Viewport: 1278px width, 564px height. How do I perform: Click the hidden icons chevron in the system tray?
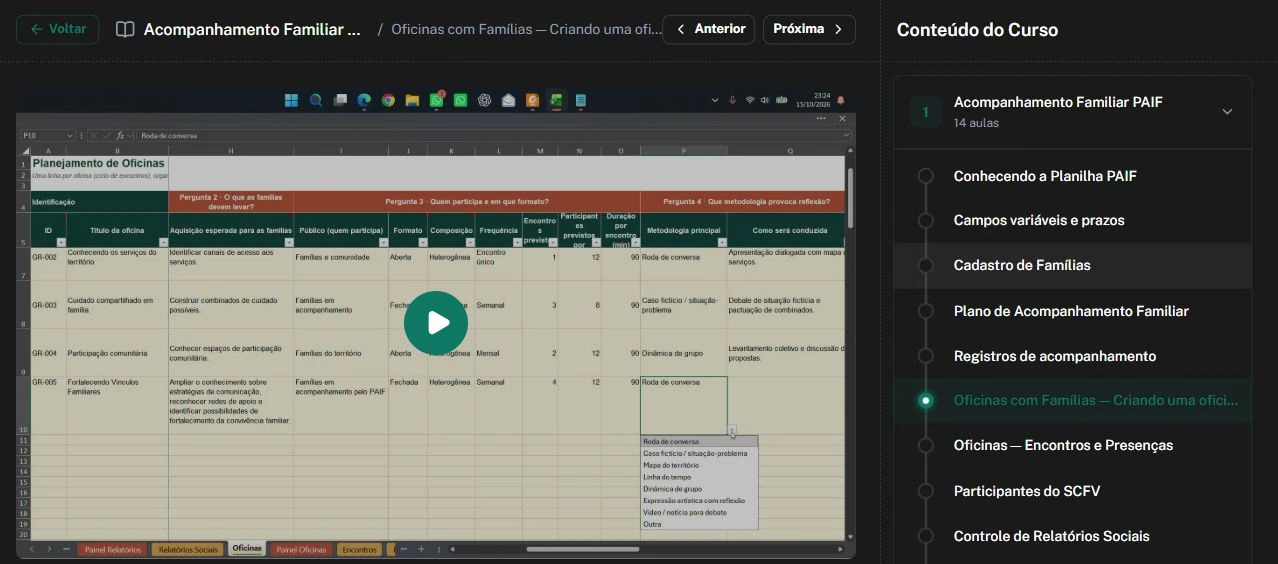coord(715,100)
